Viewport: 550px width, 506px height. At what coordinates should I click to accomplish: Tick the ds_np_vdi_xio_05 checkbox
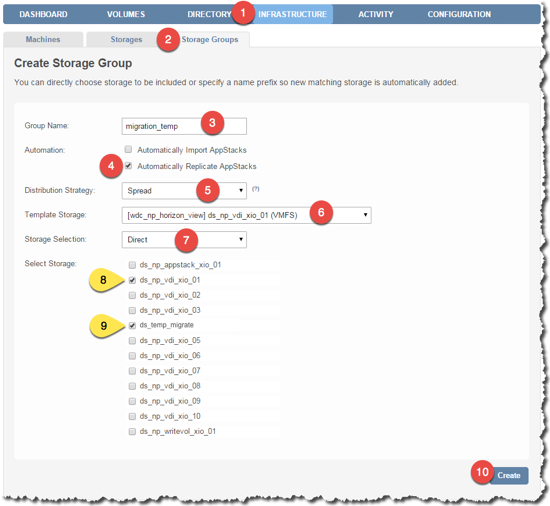pos(132,340)
